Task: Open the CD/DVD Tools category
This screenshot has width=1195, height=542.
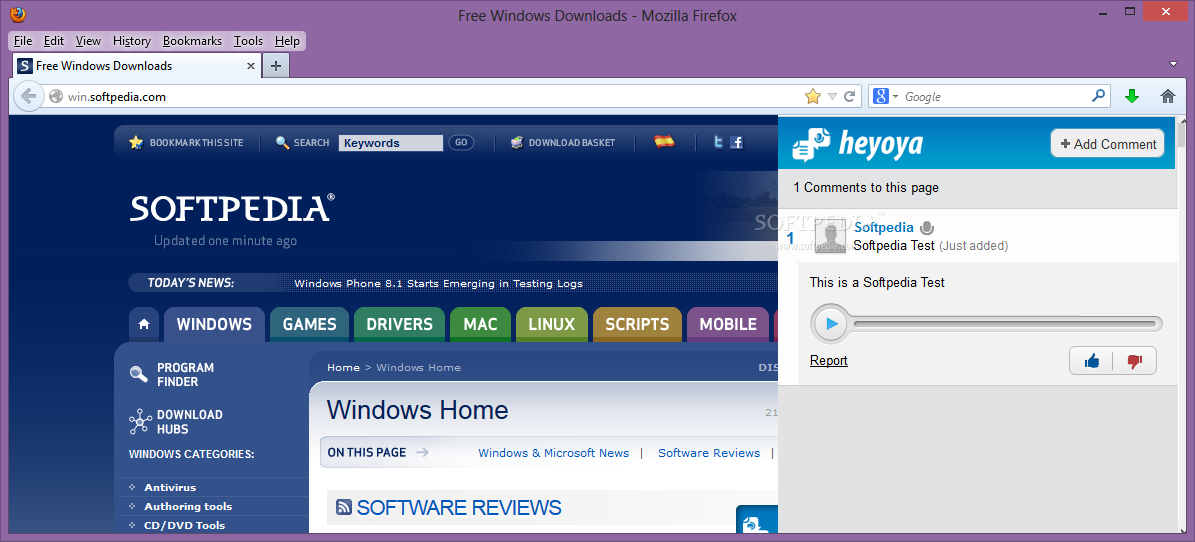Action: pyautogui.click(x=184, y=525)
